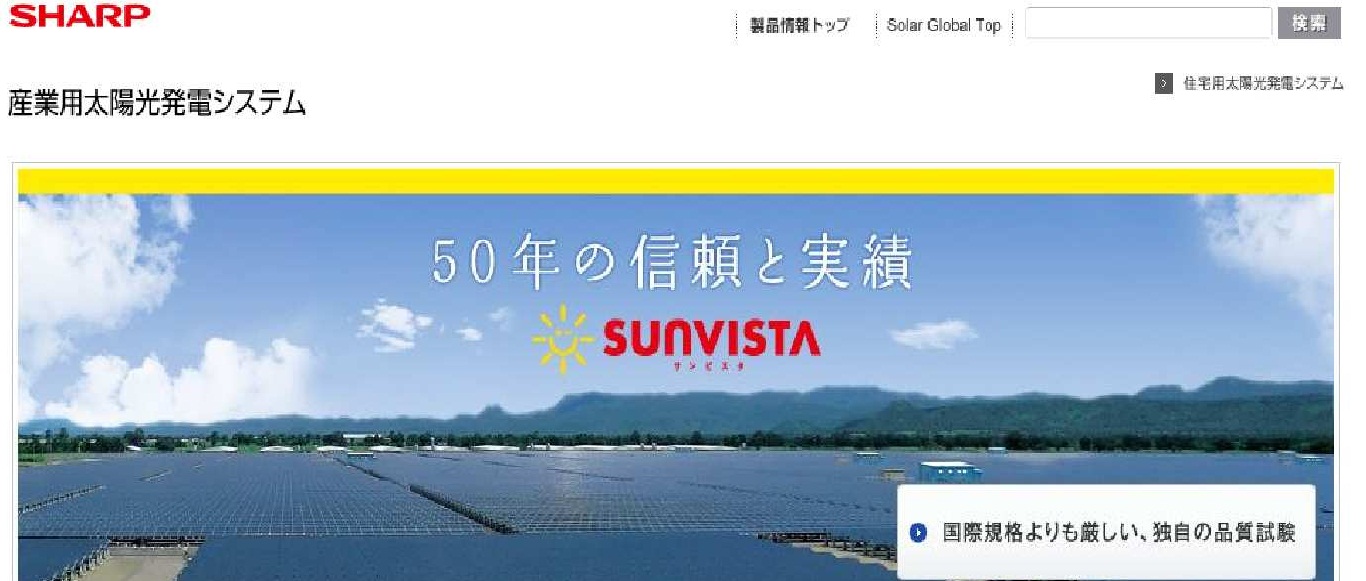Click the small cloud right of SUNVISTA
The width and height of the screenshot is (1366, 581).
click(x=932, y=333)
